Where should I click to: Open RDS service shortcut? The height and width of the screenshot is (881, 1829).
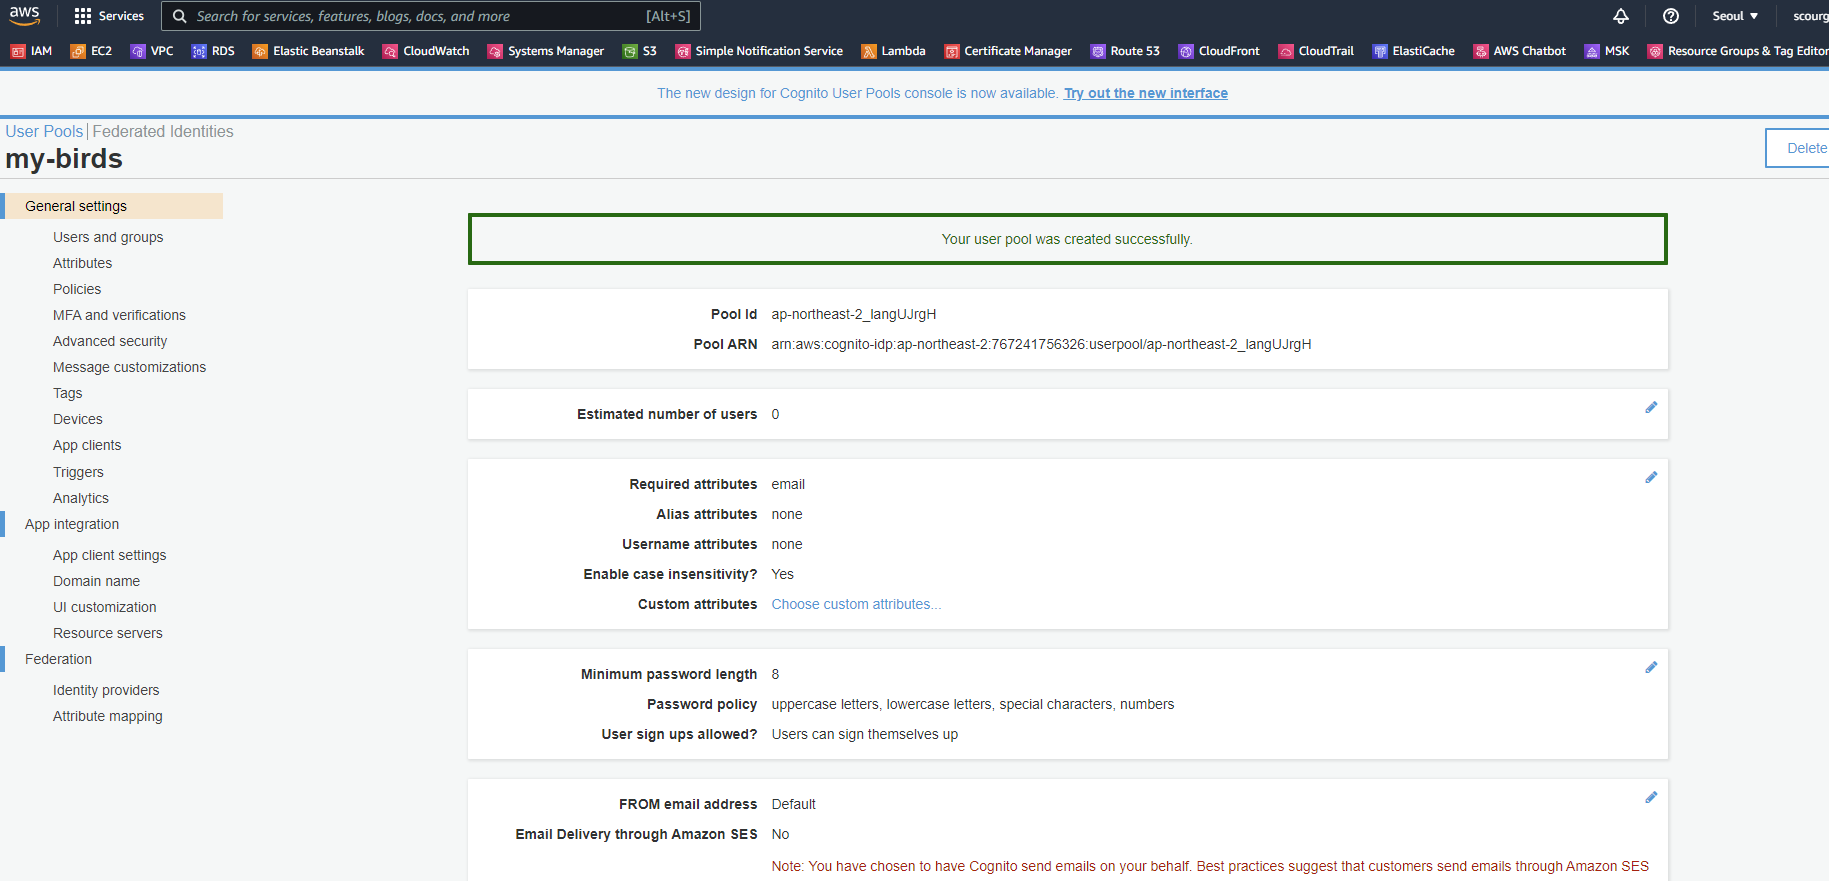[213, 51]
